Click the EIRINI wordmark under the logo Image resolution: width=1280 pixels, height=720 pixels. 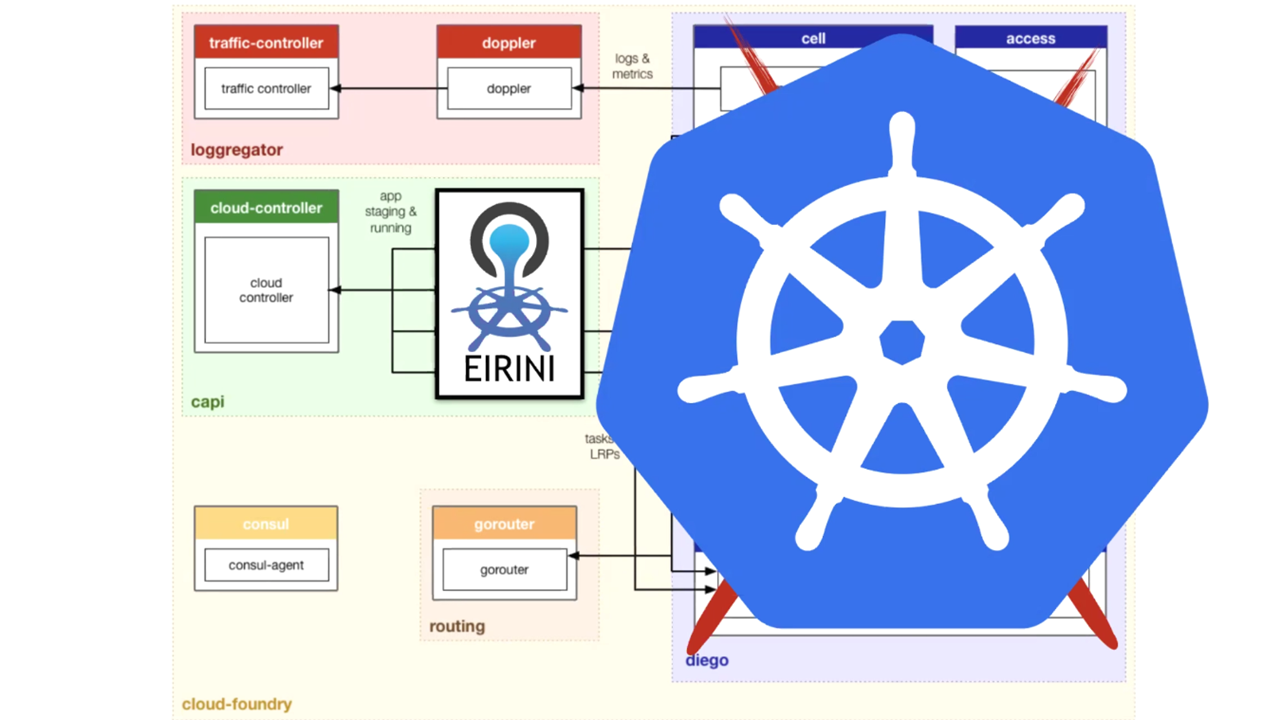tap(510, 369)
